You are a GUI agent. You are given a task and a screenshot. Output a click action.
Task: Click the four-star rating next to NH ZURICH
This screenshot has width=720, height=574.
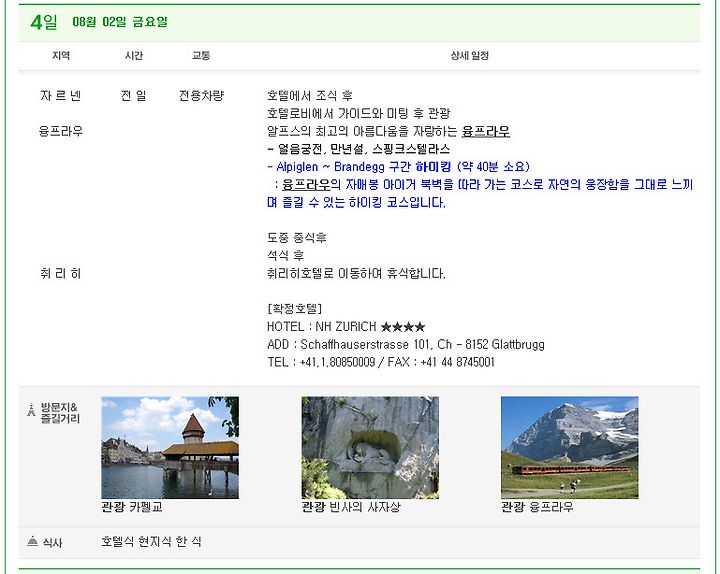click(403, 327)
